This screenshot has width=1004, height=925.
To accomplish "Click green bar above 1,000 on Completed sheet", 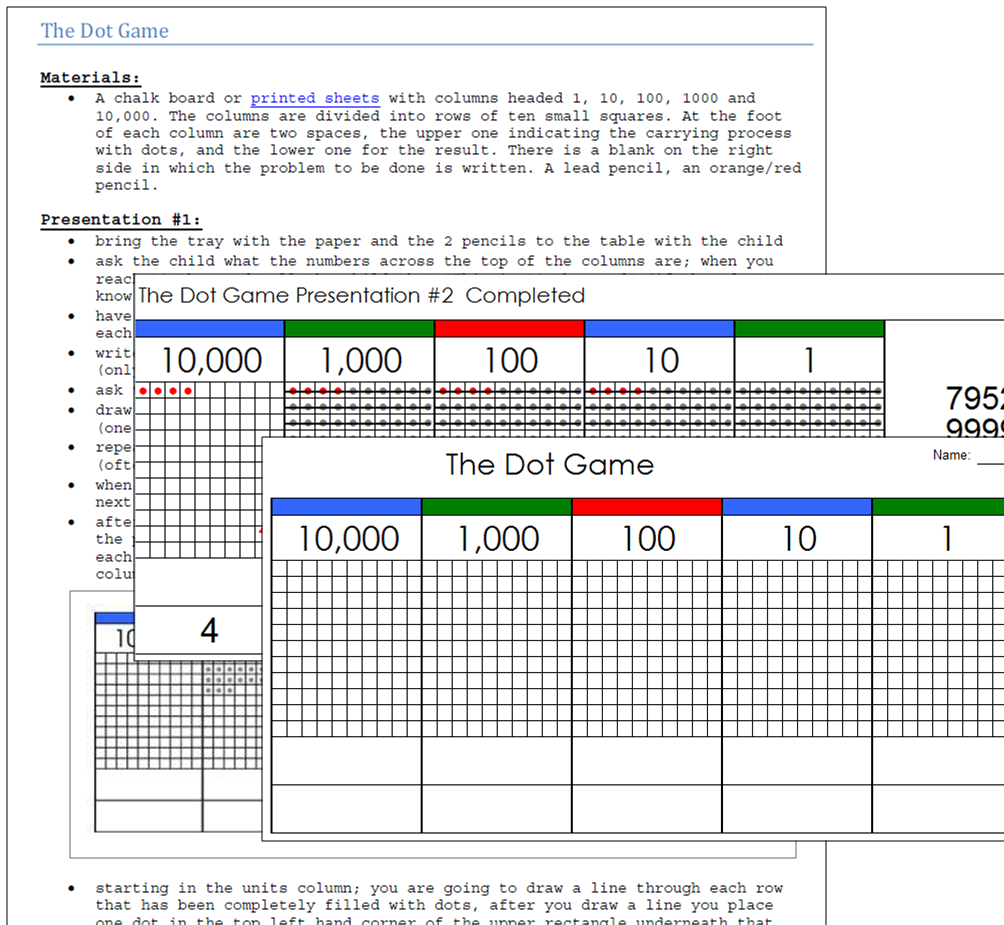I will coord(359,329).
